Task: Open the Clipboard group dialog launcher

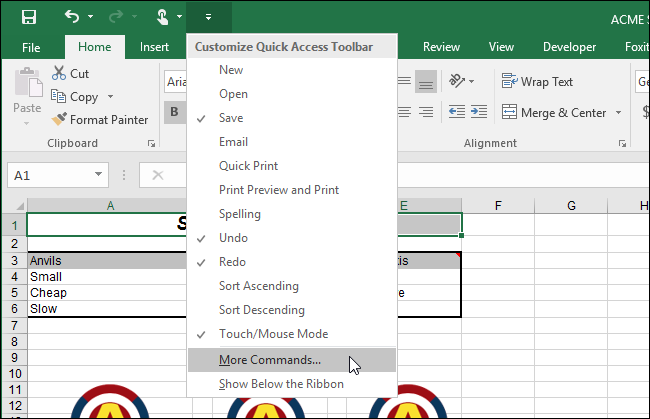Action: 151,143
